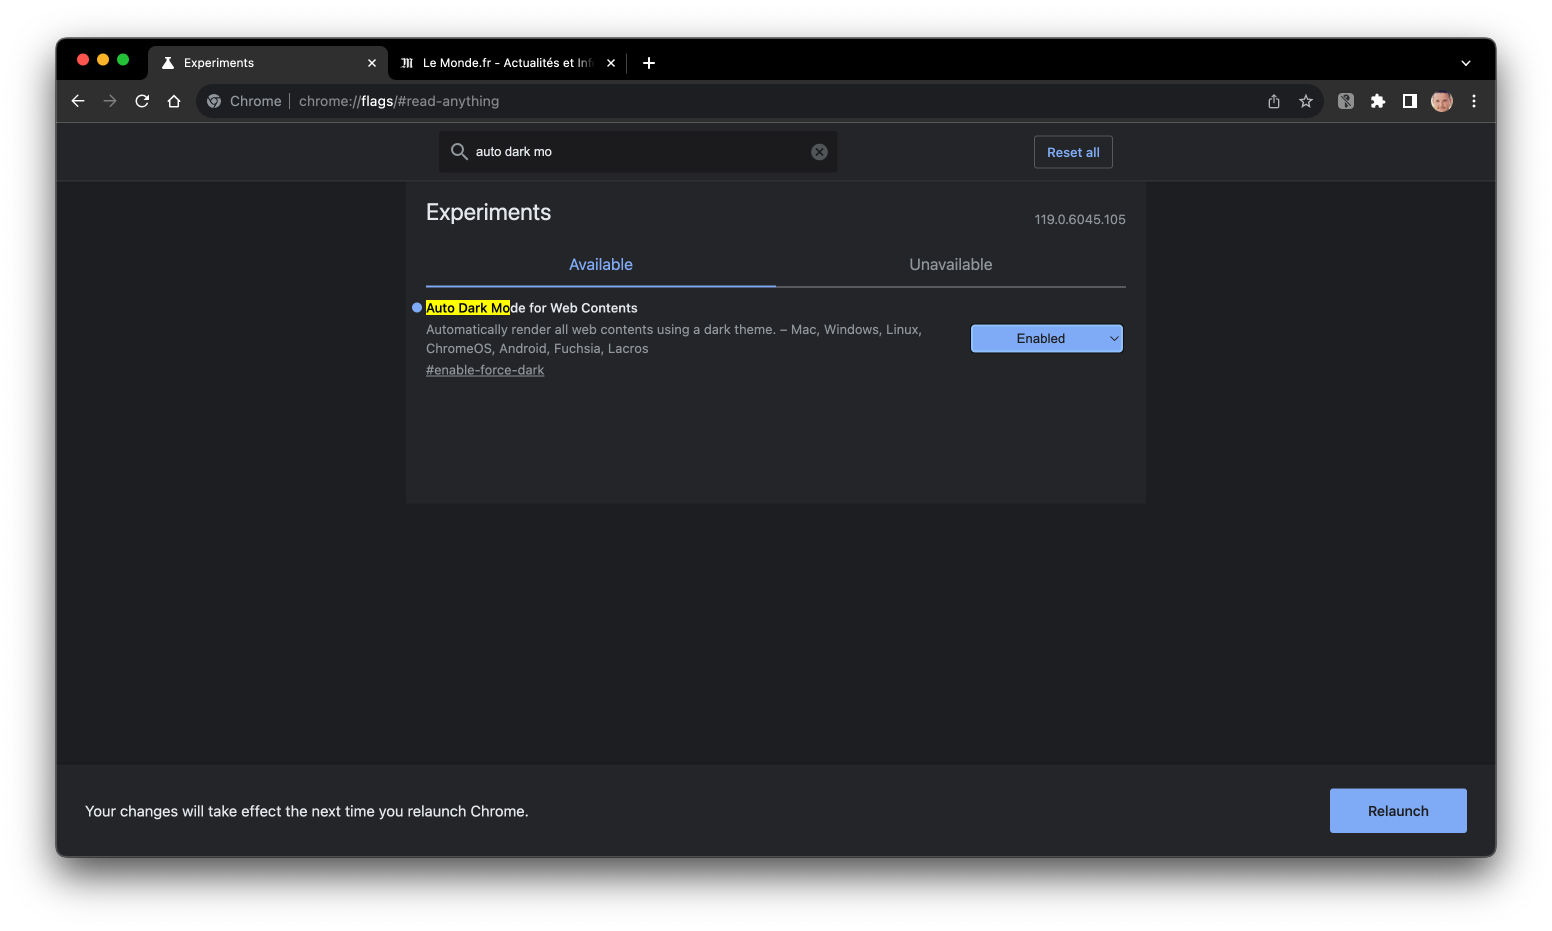Switch to the Unavailable tab

click(x=950, y=265)
